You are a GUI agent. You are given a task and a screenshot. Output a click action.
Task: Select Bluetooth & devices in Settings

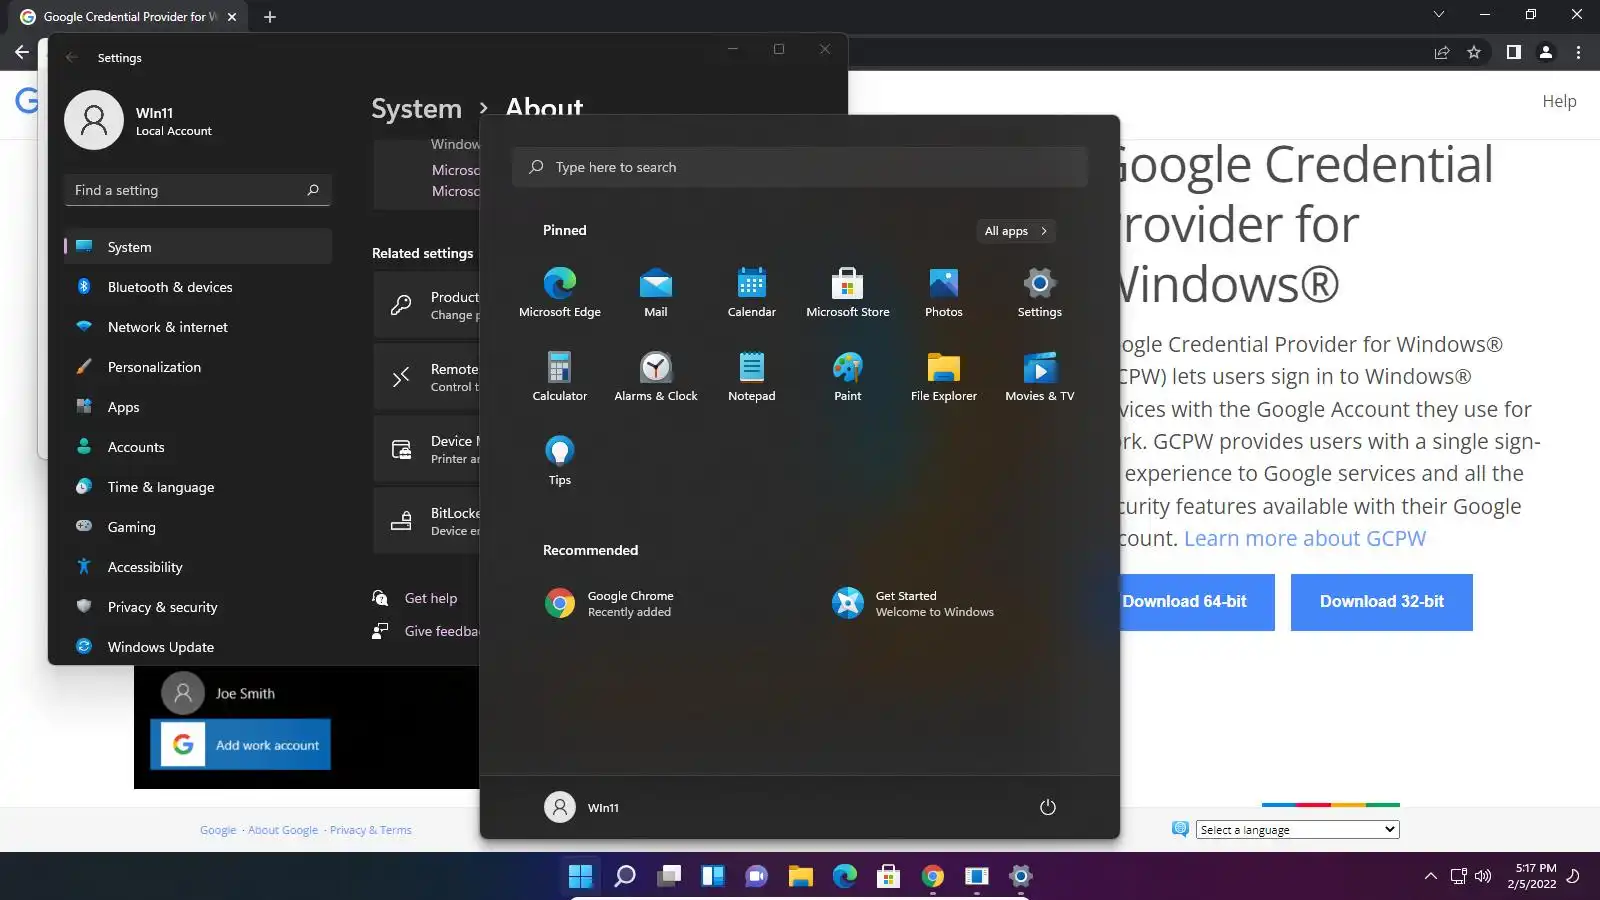tap(198, 287)
